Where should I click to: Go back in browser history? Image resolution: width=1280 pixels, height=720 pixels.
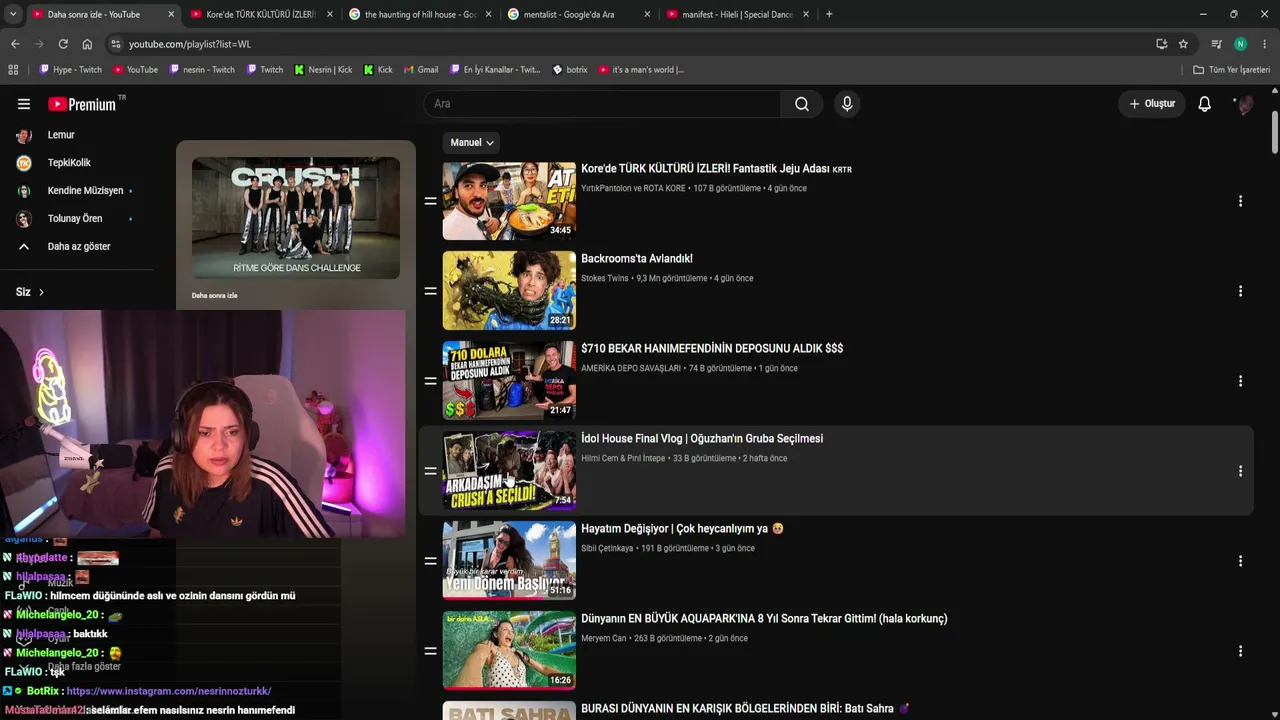(15, 44)
